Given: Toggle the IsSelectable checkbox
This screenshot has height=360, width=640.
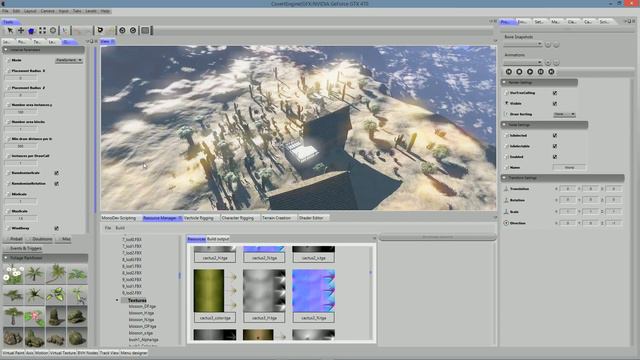Looking at the screenshot, I should tap(555, 146).
